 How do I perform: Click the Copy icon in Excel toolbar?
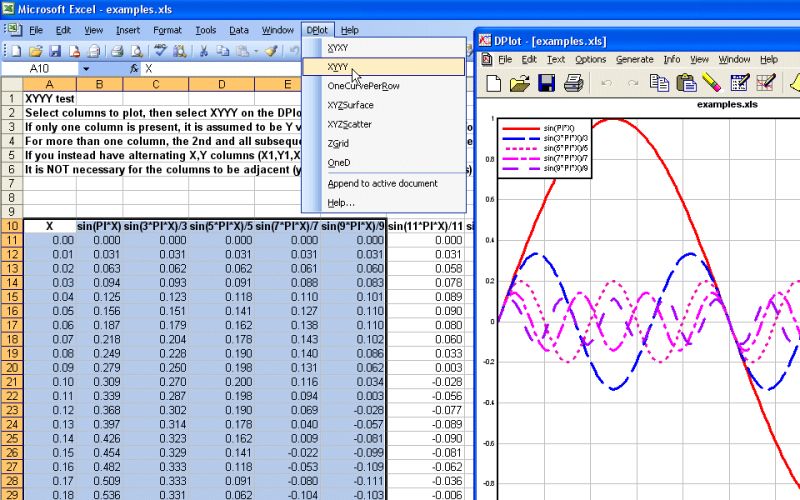[222, 51]
